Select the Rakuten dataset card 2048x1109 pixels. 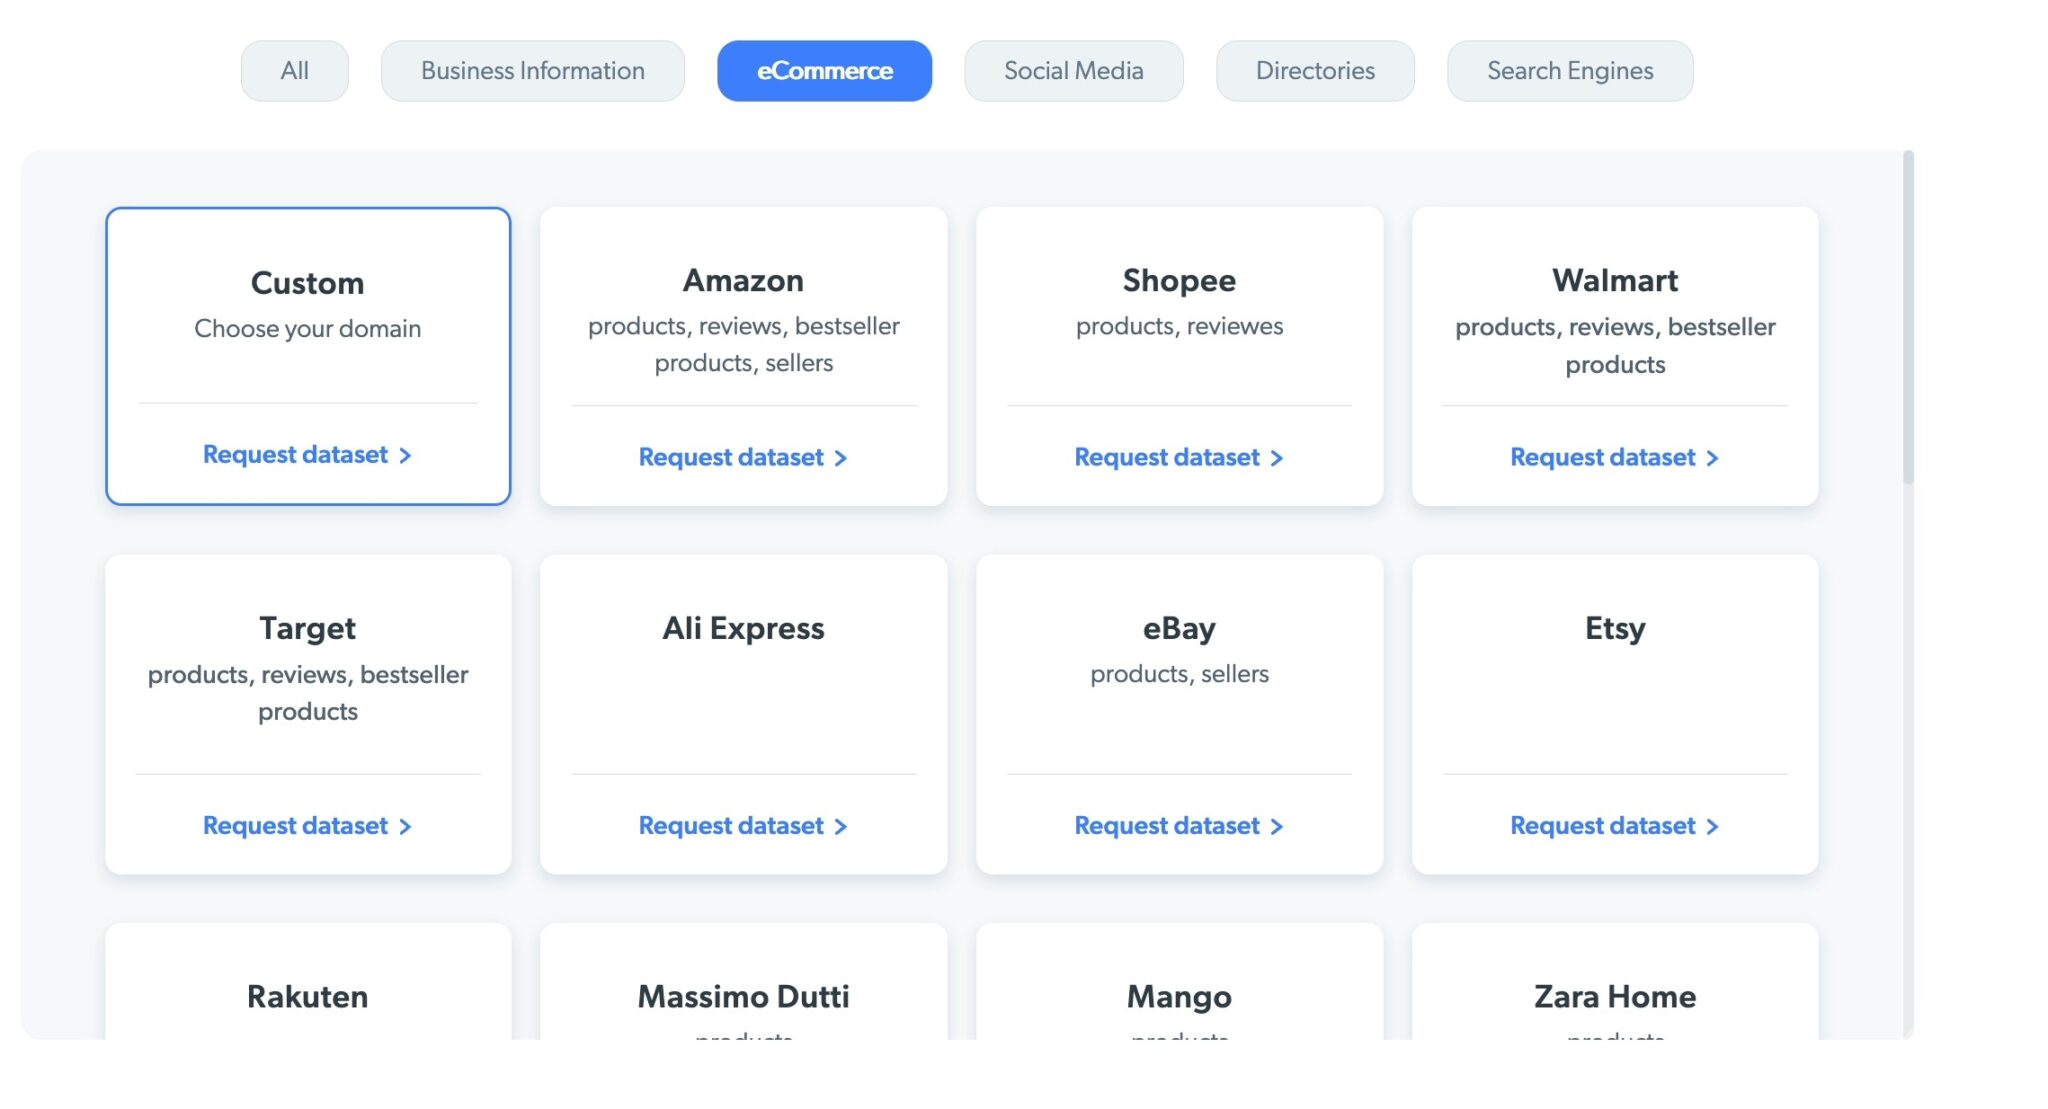click(x=307, y=995)
